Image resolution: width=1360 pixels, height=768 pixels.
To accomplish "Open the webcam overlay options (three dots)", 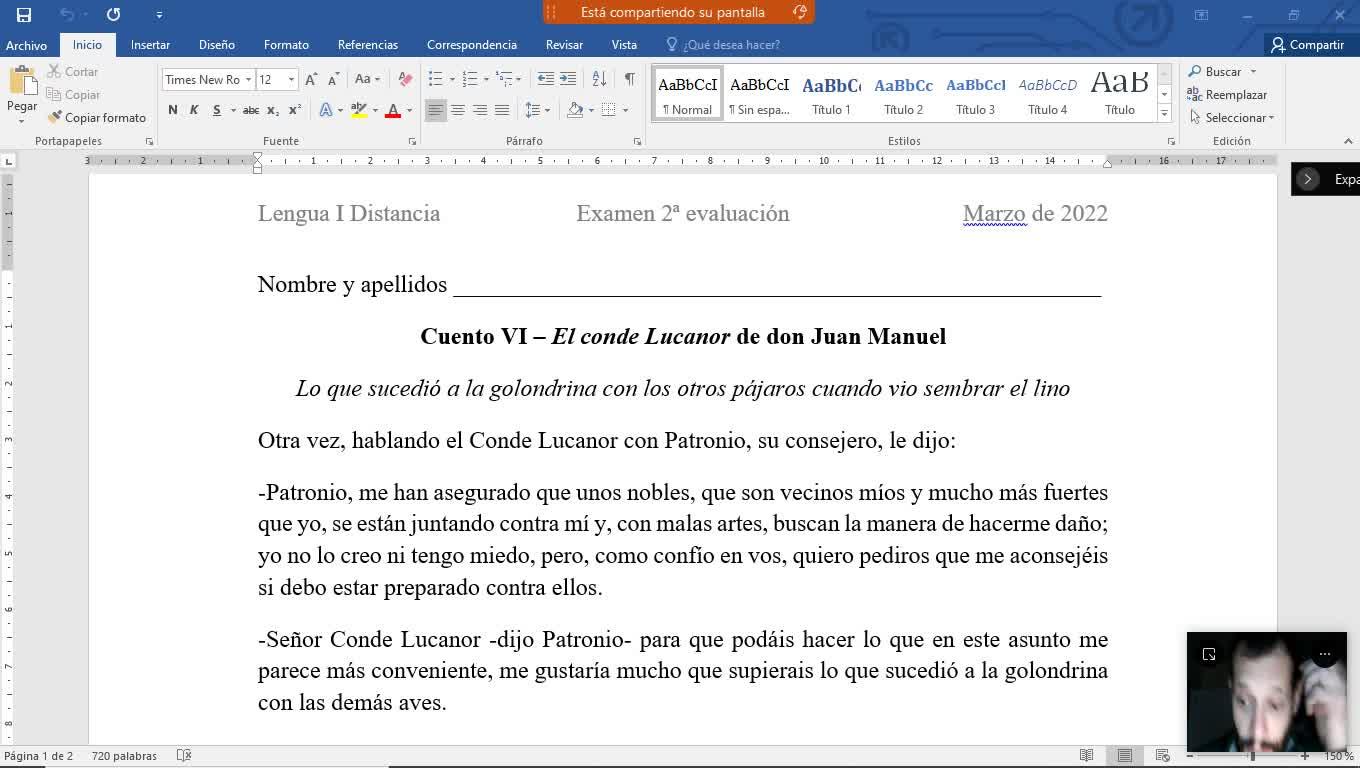I will pos(1325,654).
